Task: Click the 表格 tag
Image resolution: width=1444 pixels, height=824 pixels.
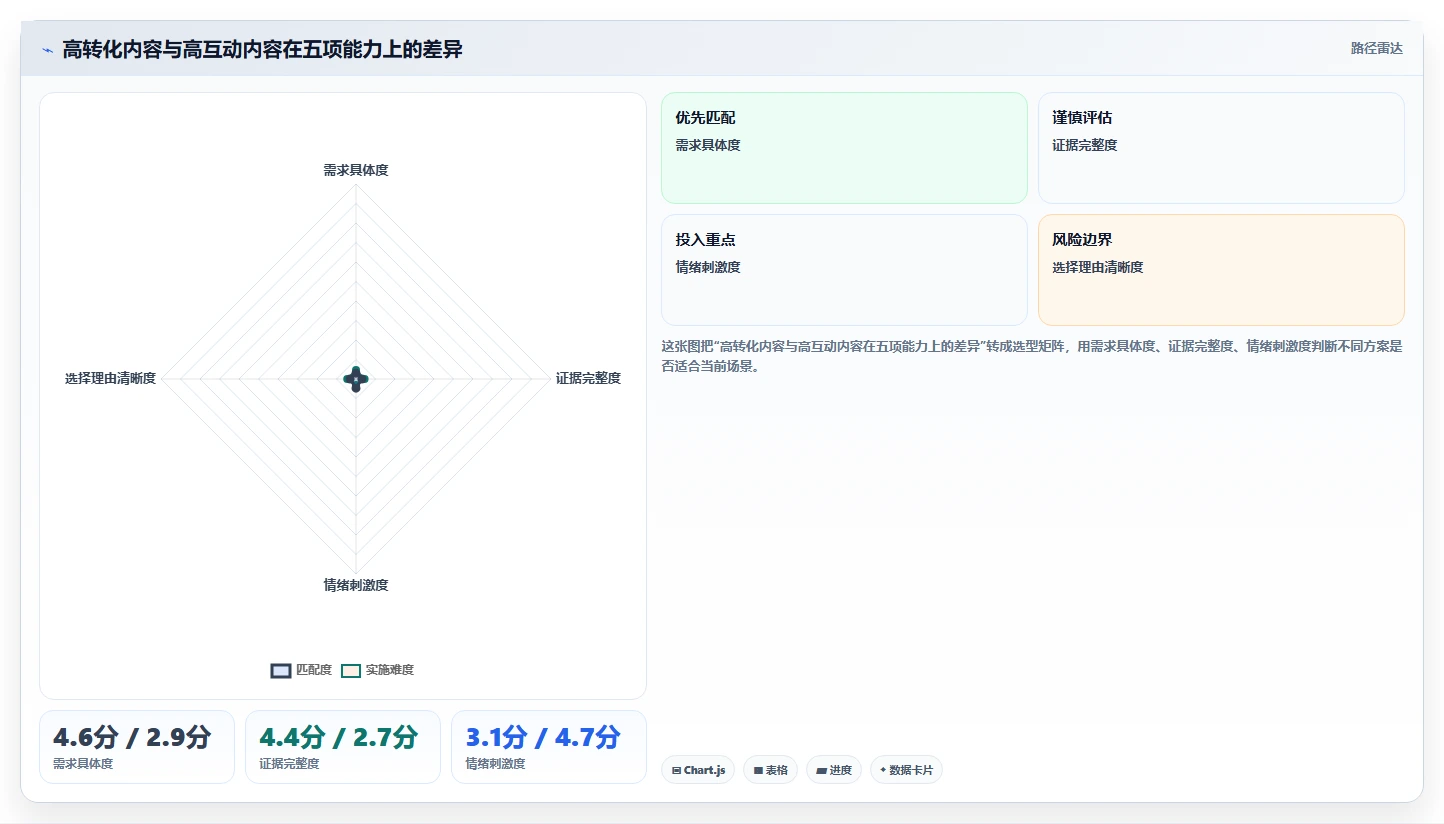Action: pyautogui.click(x=770, y=770)
